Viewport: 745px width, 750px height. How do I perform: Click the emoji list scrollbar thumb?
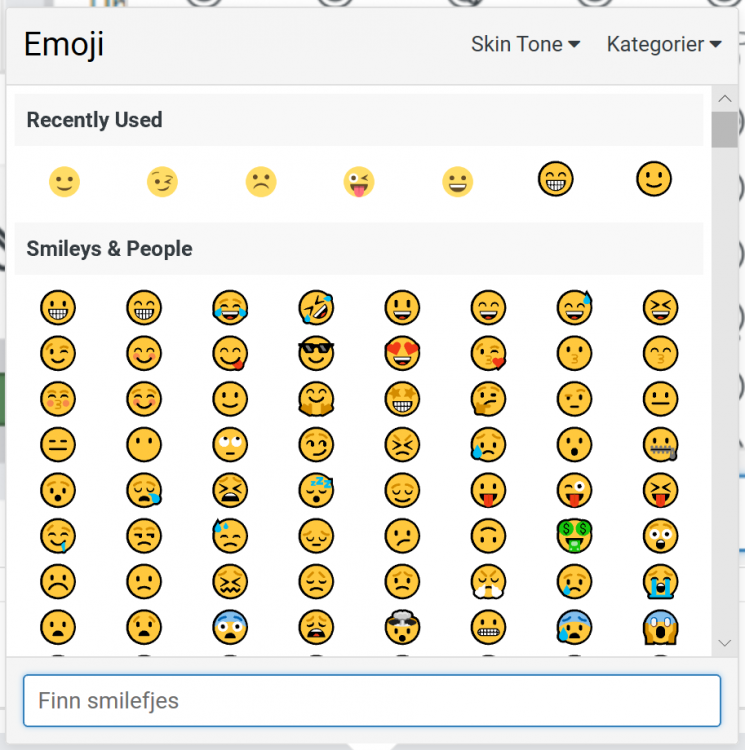pos(724,130)
